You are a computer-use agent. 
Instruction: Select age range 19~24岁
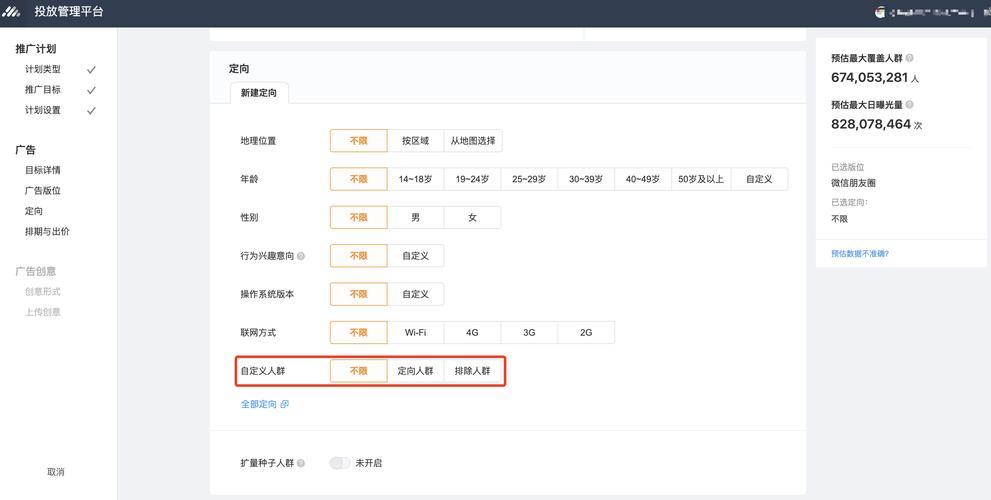click(472, 180)
